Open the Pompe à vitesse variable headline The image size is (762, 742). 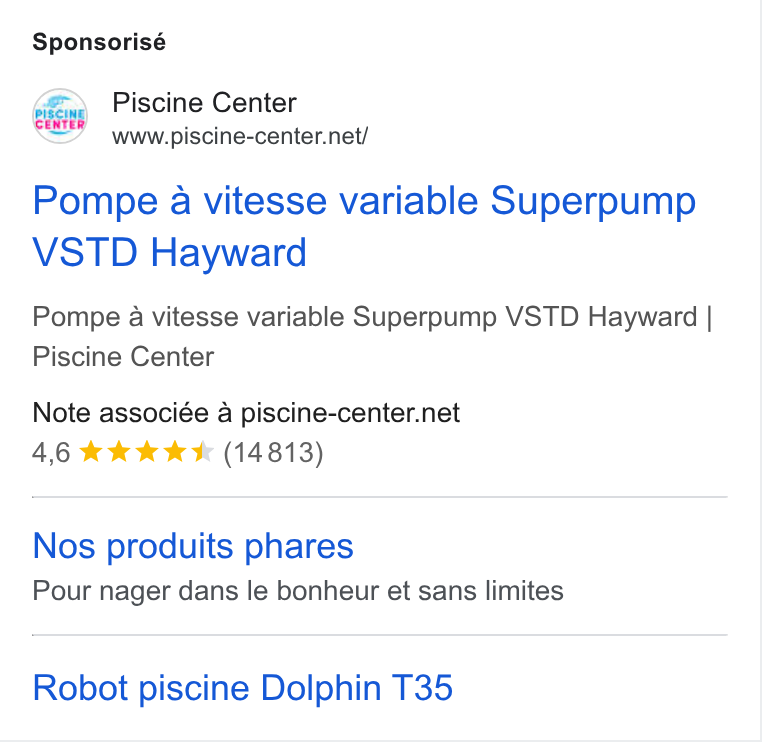[x=364, y=226]
